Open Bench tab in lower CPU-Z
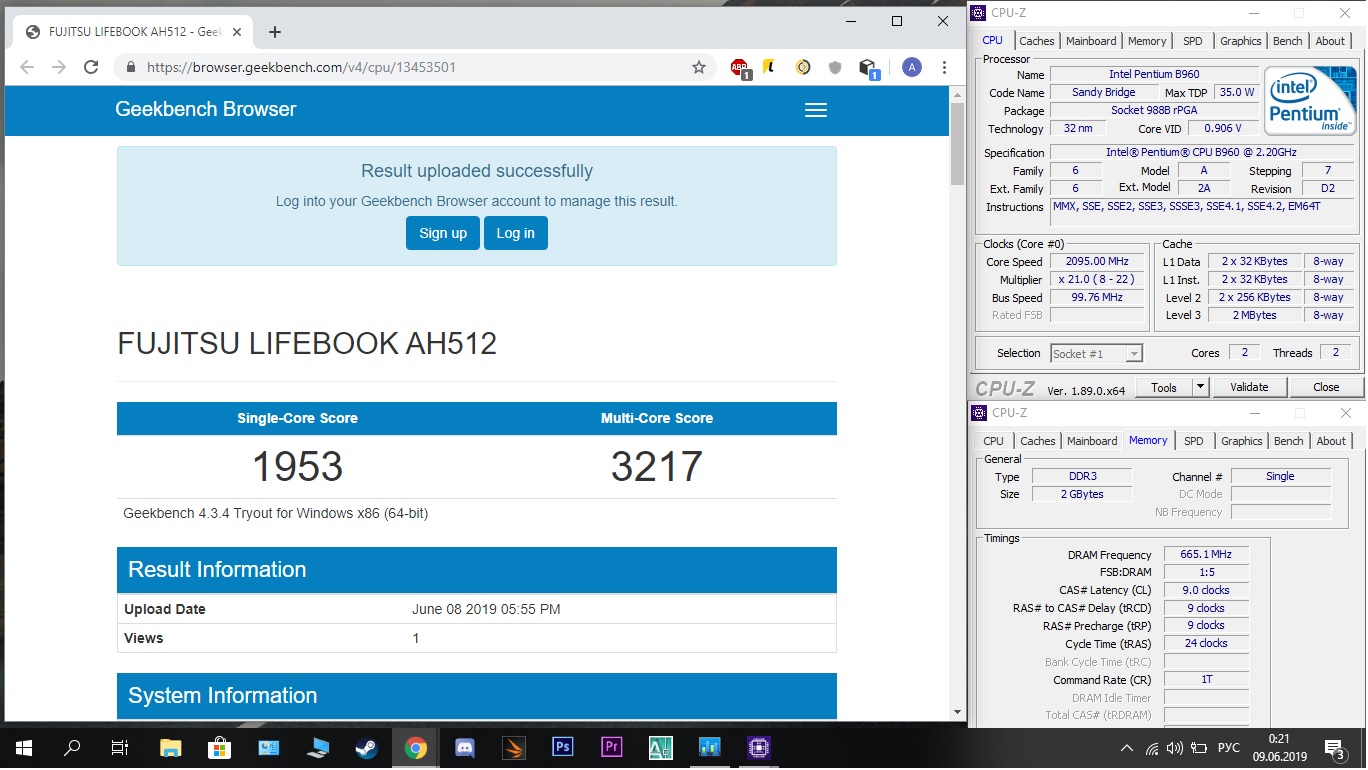The image size is (1368, 770). pos(1289,441)
